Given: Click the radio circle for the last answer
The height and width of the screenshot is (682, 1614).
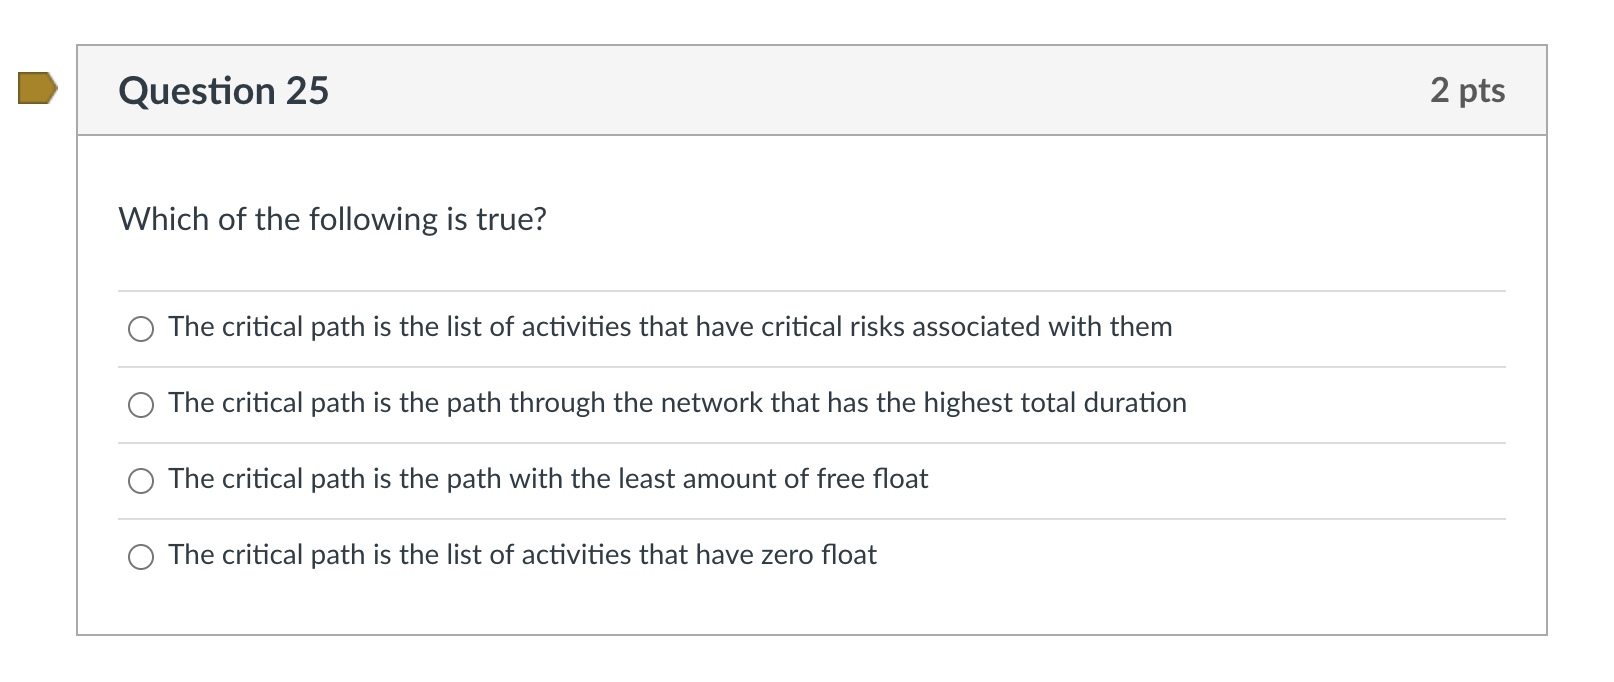Looking at the screenshot, I should coord(142,556).
